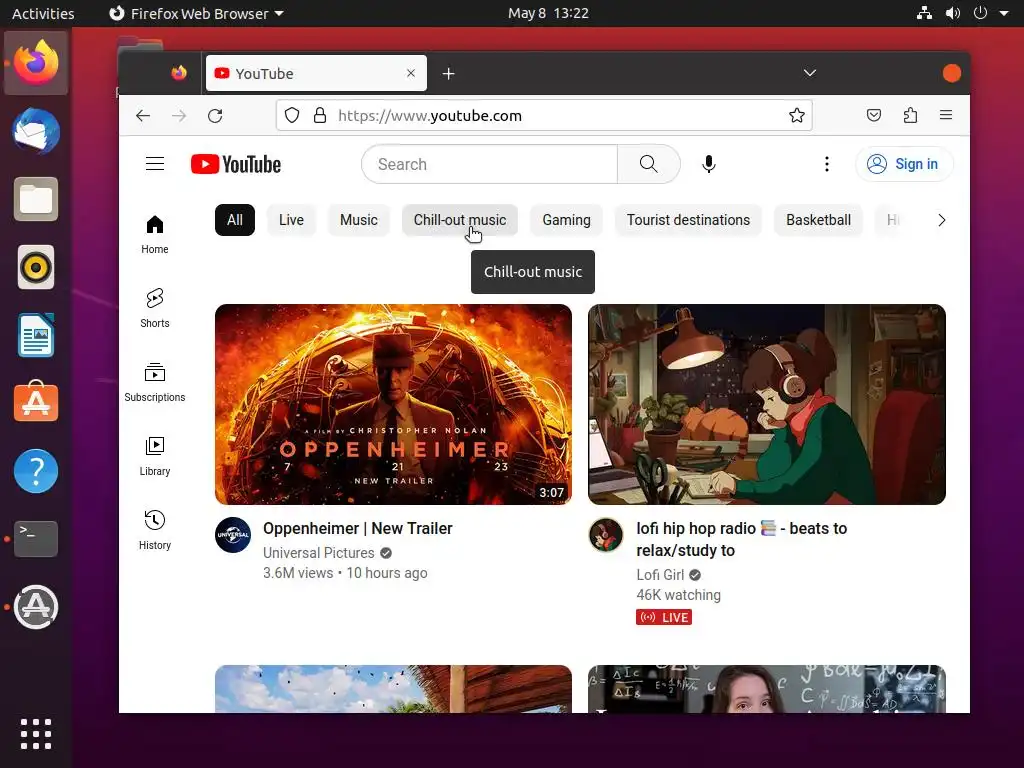Open Help from the dock
The width and height of the screenshot is (1024, 768).
[36, 471]
